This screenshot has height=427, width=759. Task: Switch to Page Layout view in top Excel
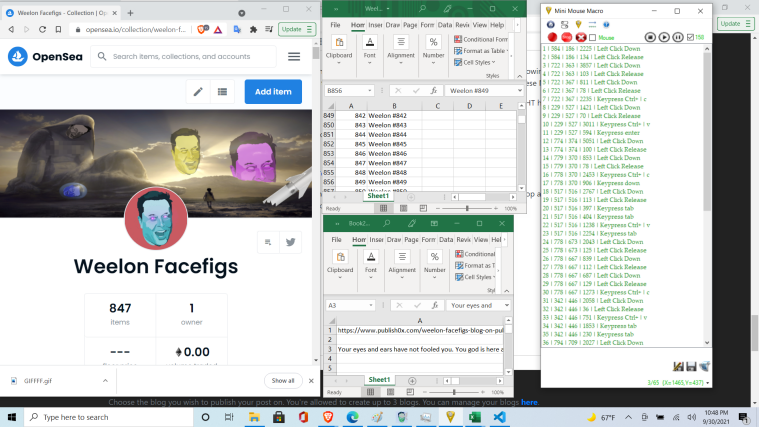pyautogui.click(x=403, y=208)
